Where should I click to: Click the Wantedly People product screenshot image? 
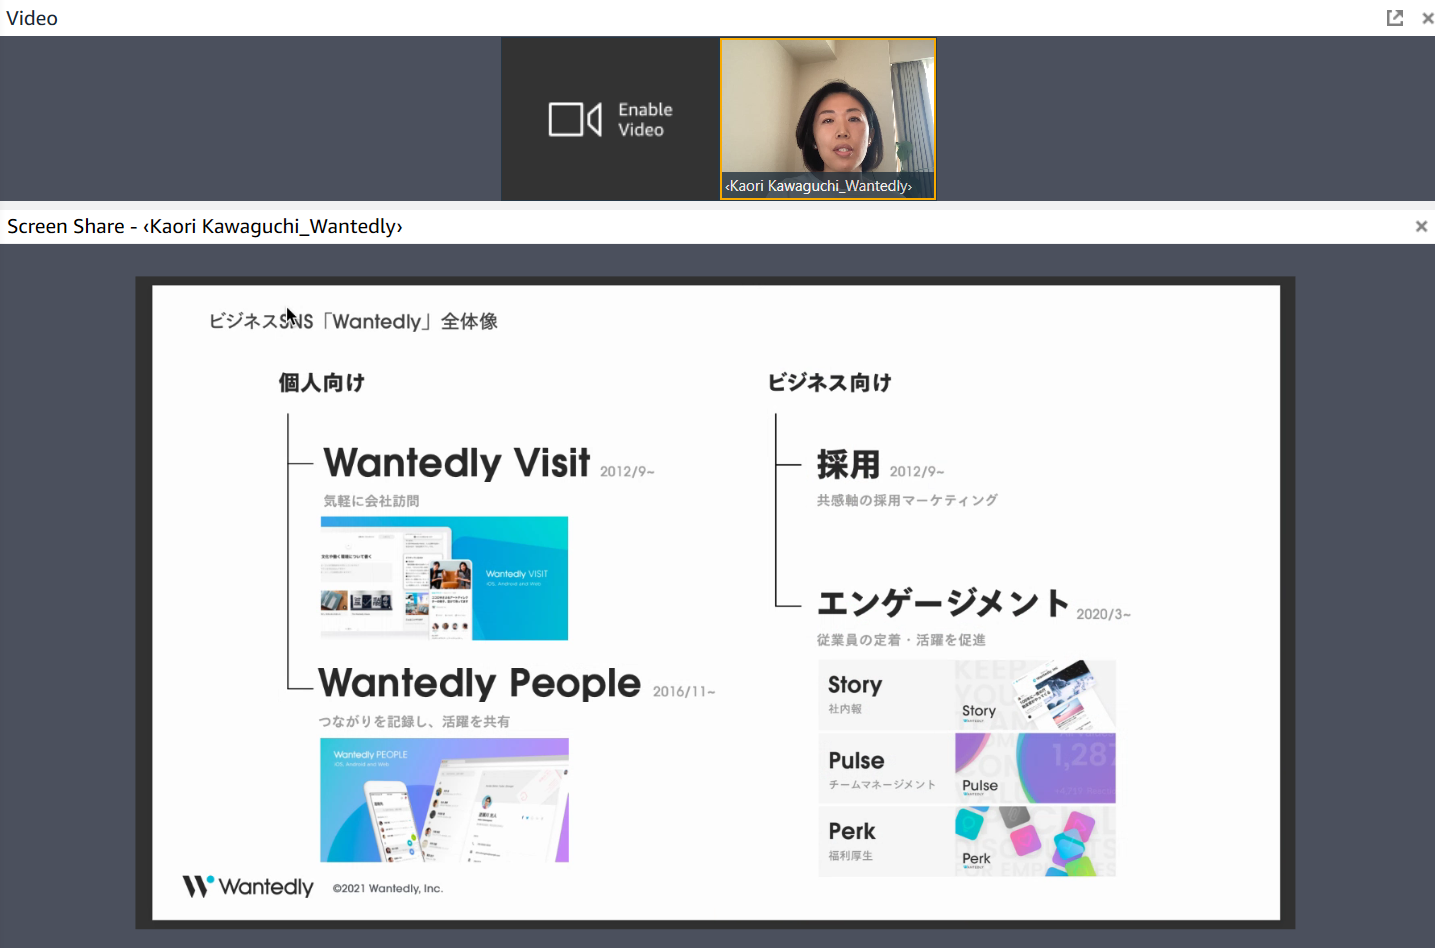(444, 800)
